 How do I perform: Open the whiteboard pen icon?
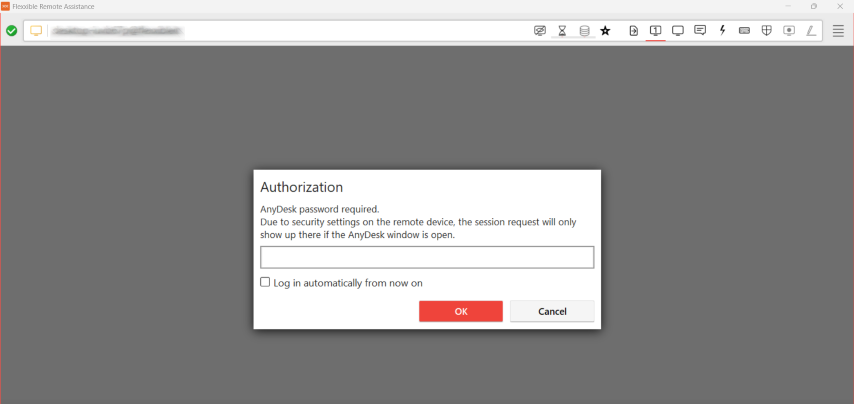click(812, 31)
